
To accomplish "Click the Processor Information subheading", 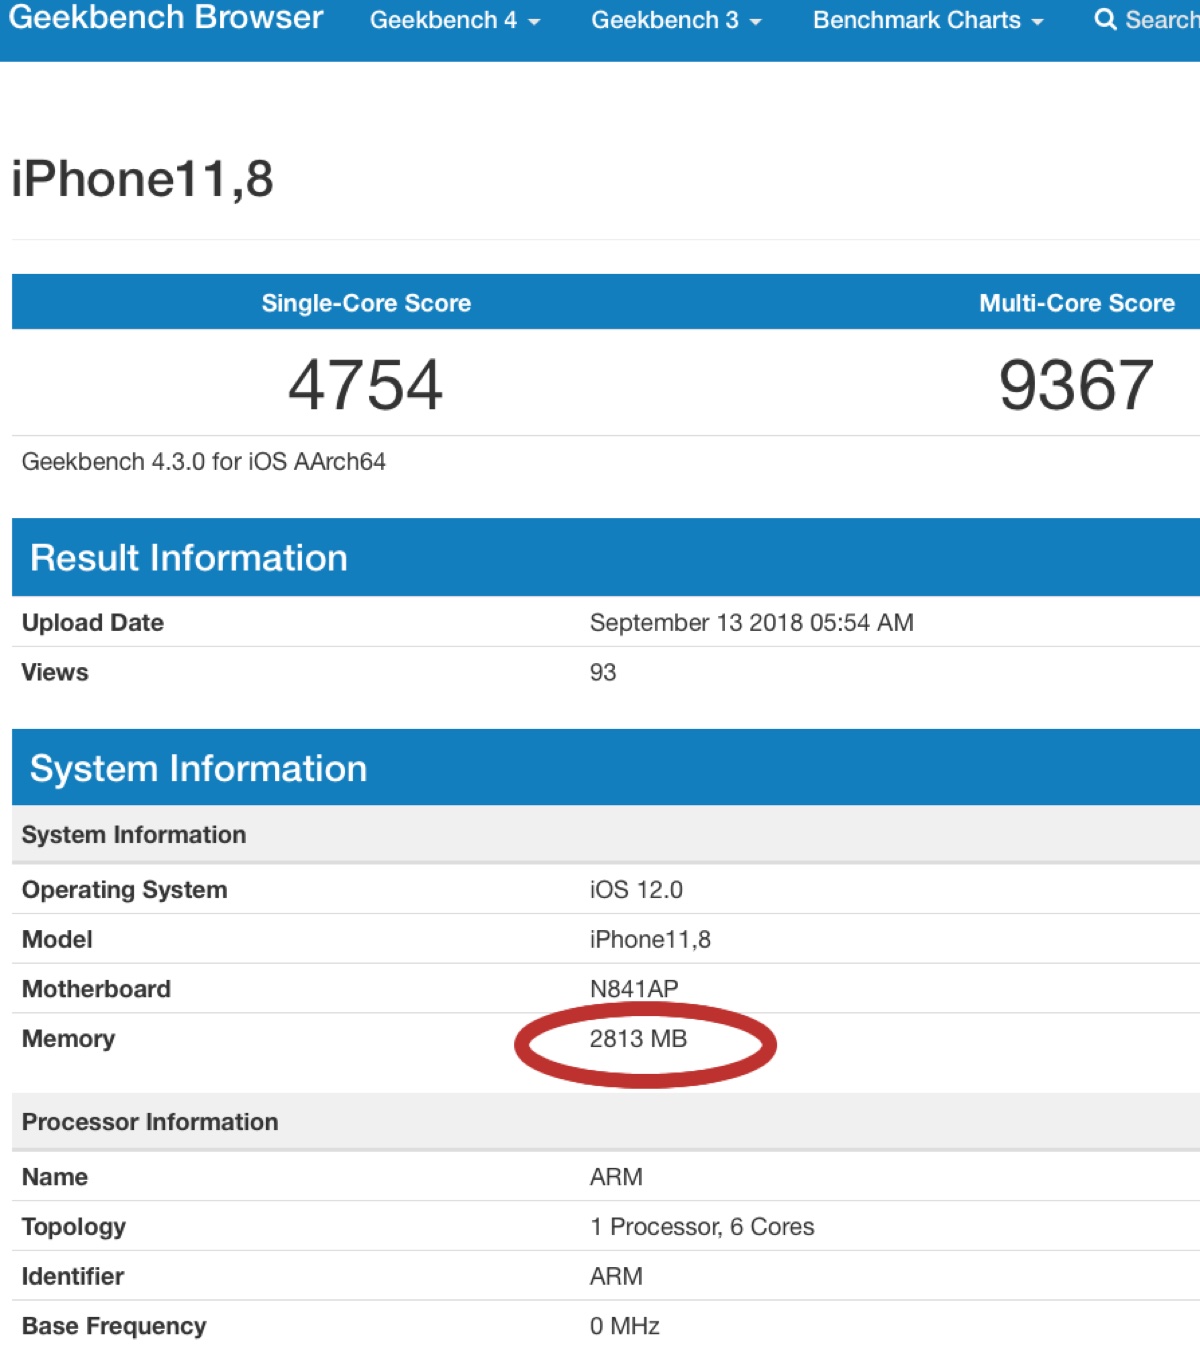I will tap(150, 1121).
